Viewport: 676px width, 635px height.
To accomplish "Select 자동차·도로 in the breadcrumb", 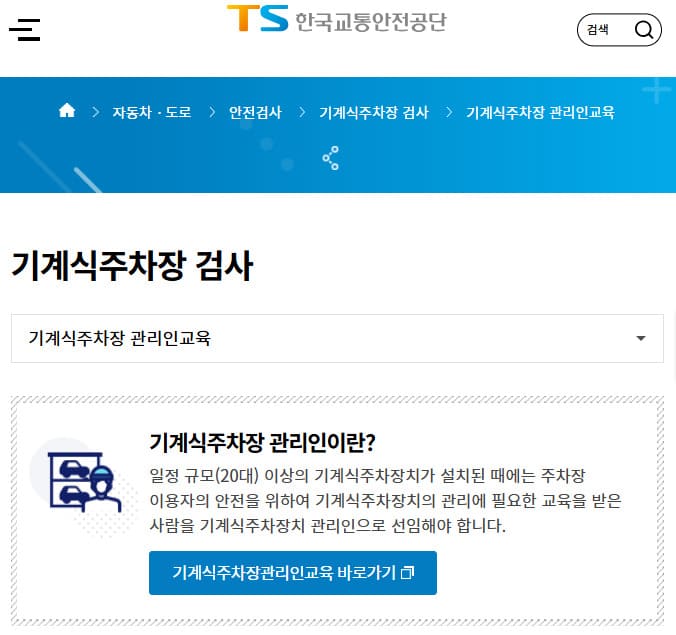I will pos(152,112).
